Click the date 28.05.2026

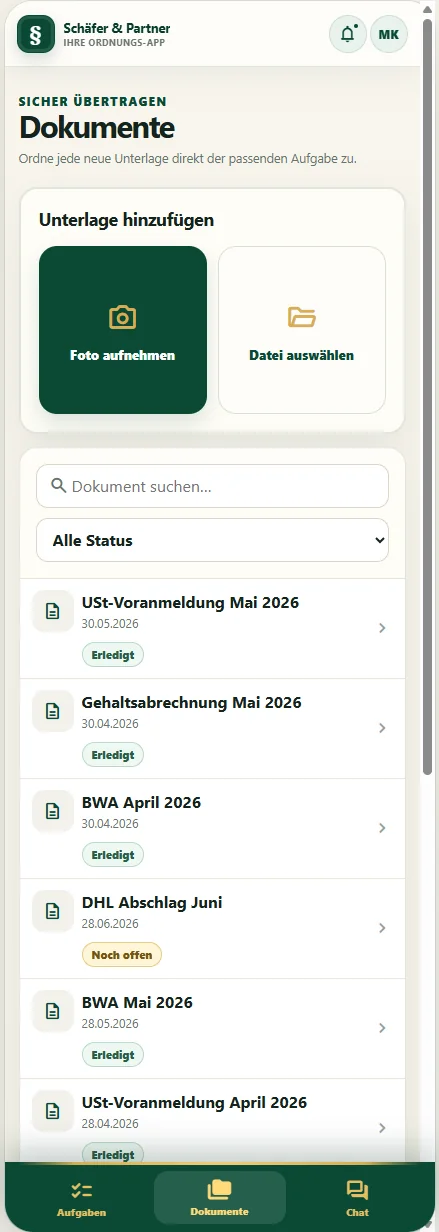tap(110, 1024)
